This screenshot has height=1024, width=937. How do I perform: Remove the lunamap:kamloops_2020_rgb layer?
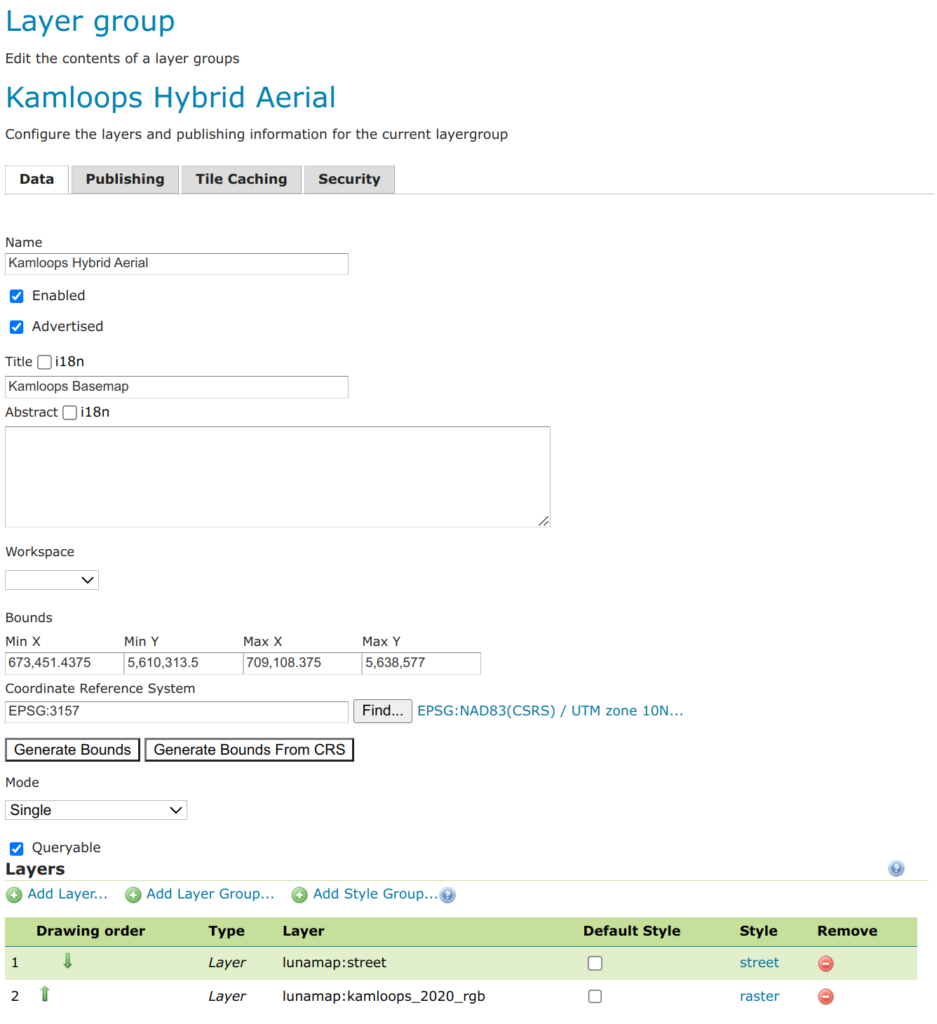tap(826, 997)
